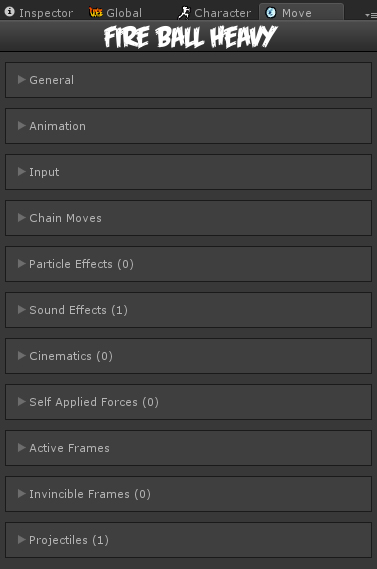Screen dimensions: 377x569
Task: Expand the Input section
Action: click(188, 172)
